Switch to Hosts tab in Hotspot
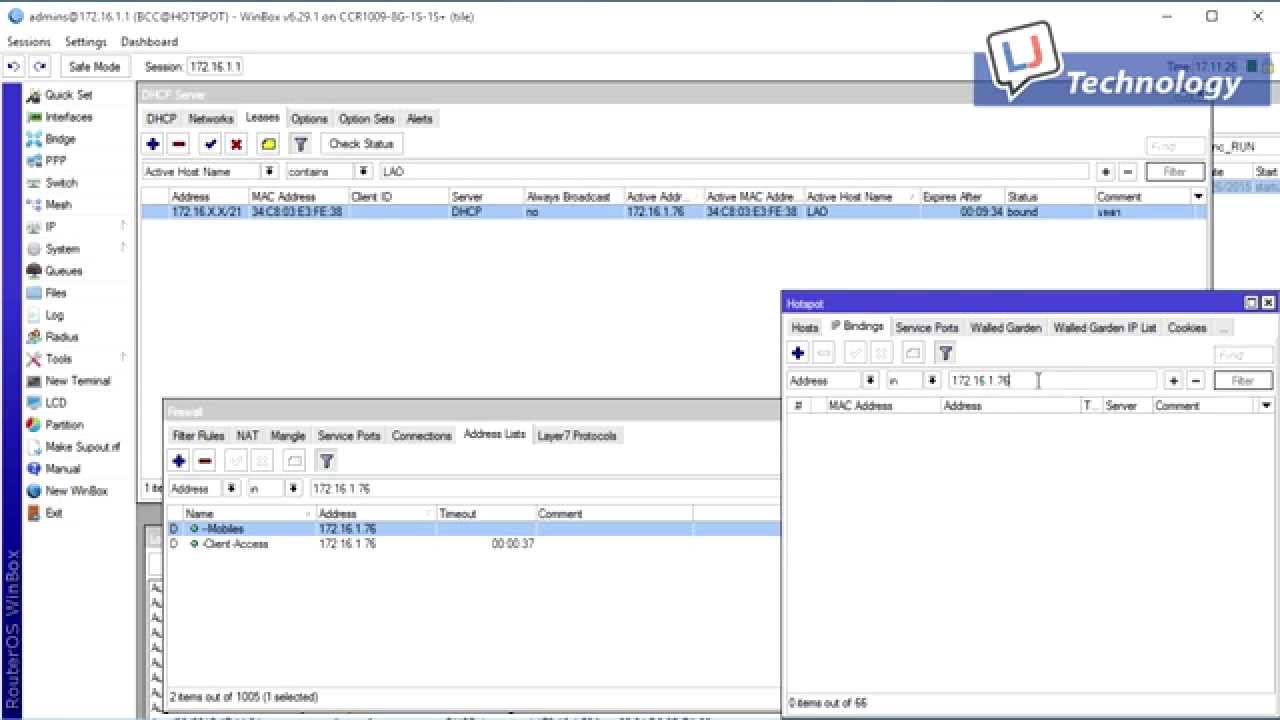This screenshot has height=720, width=1280. pyautogui.click(x=805, y=328)
